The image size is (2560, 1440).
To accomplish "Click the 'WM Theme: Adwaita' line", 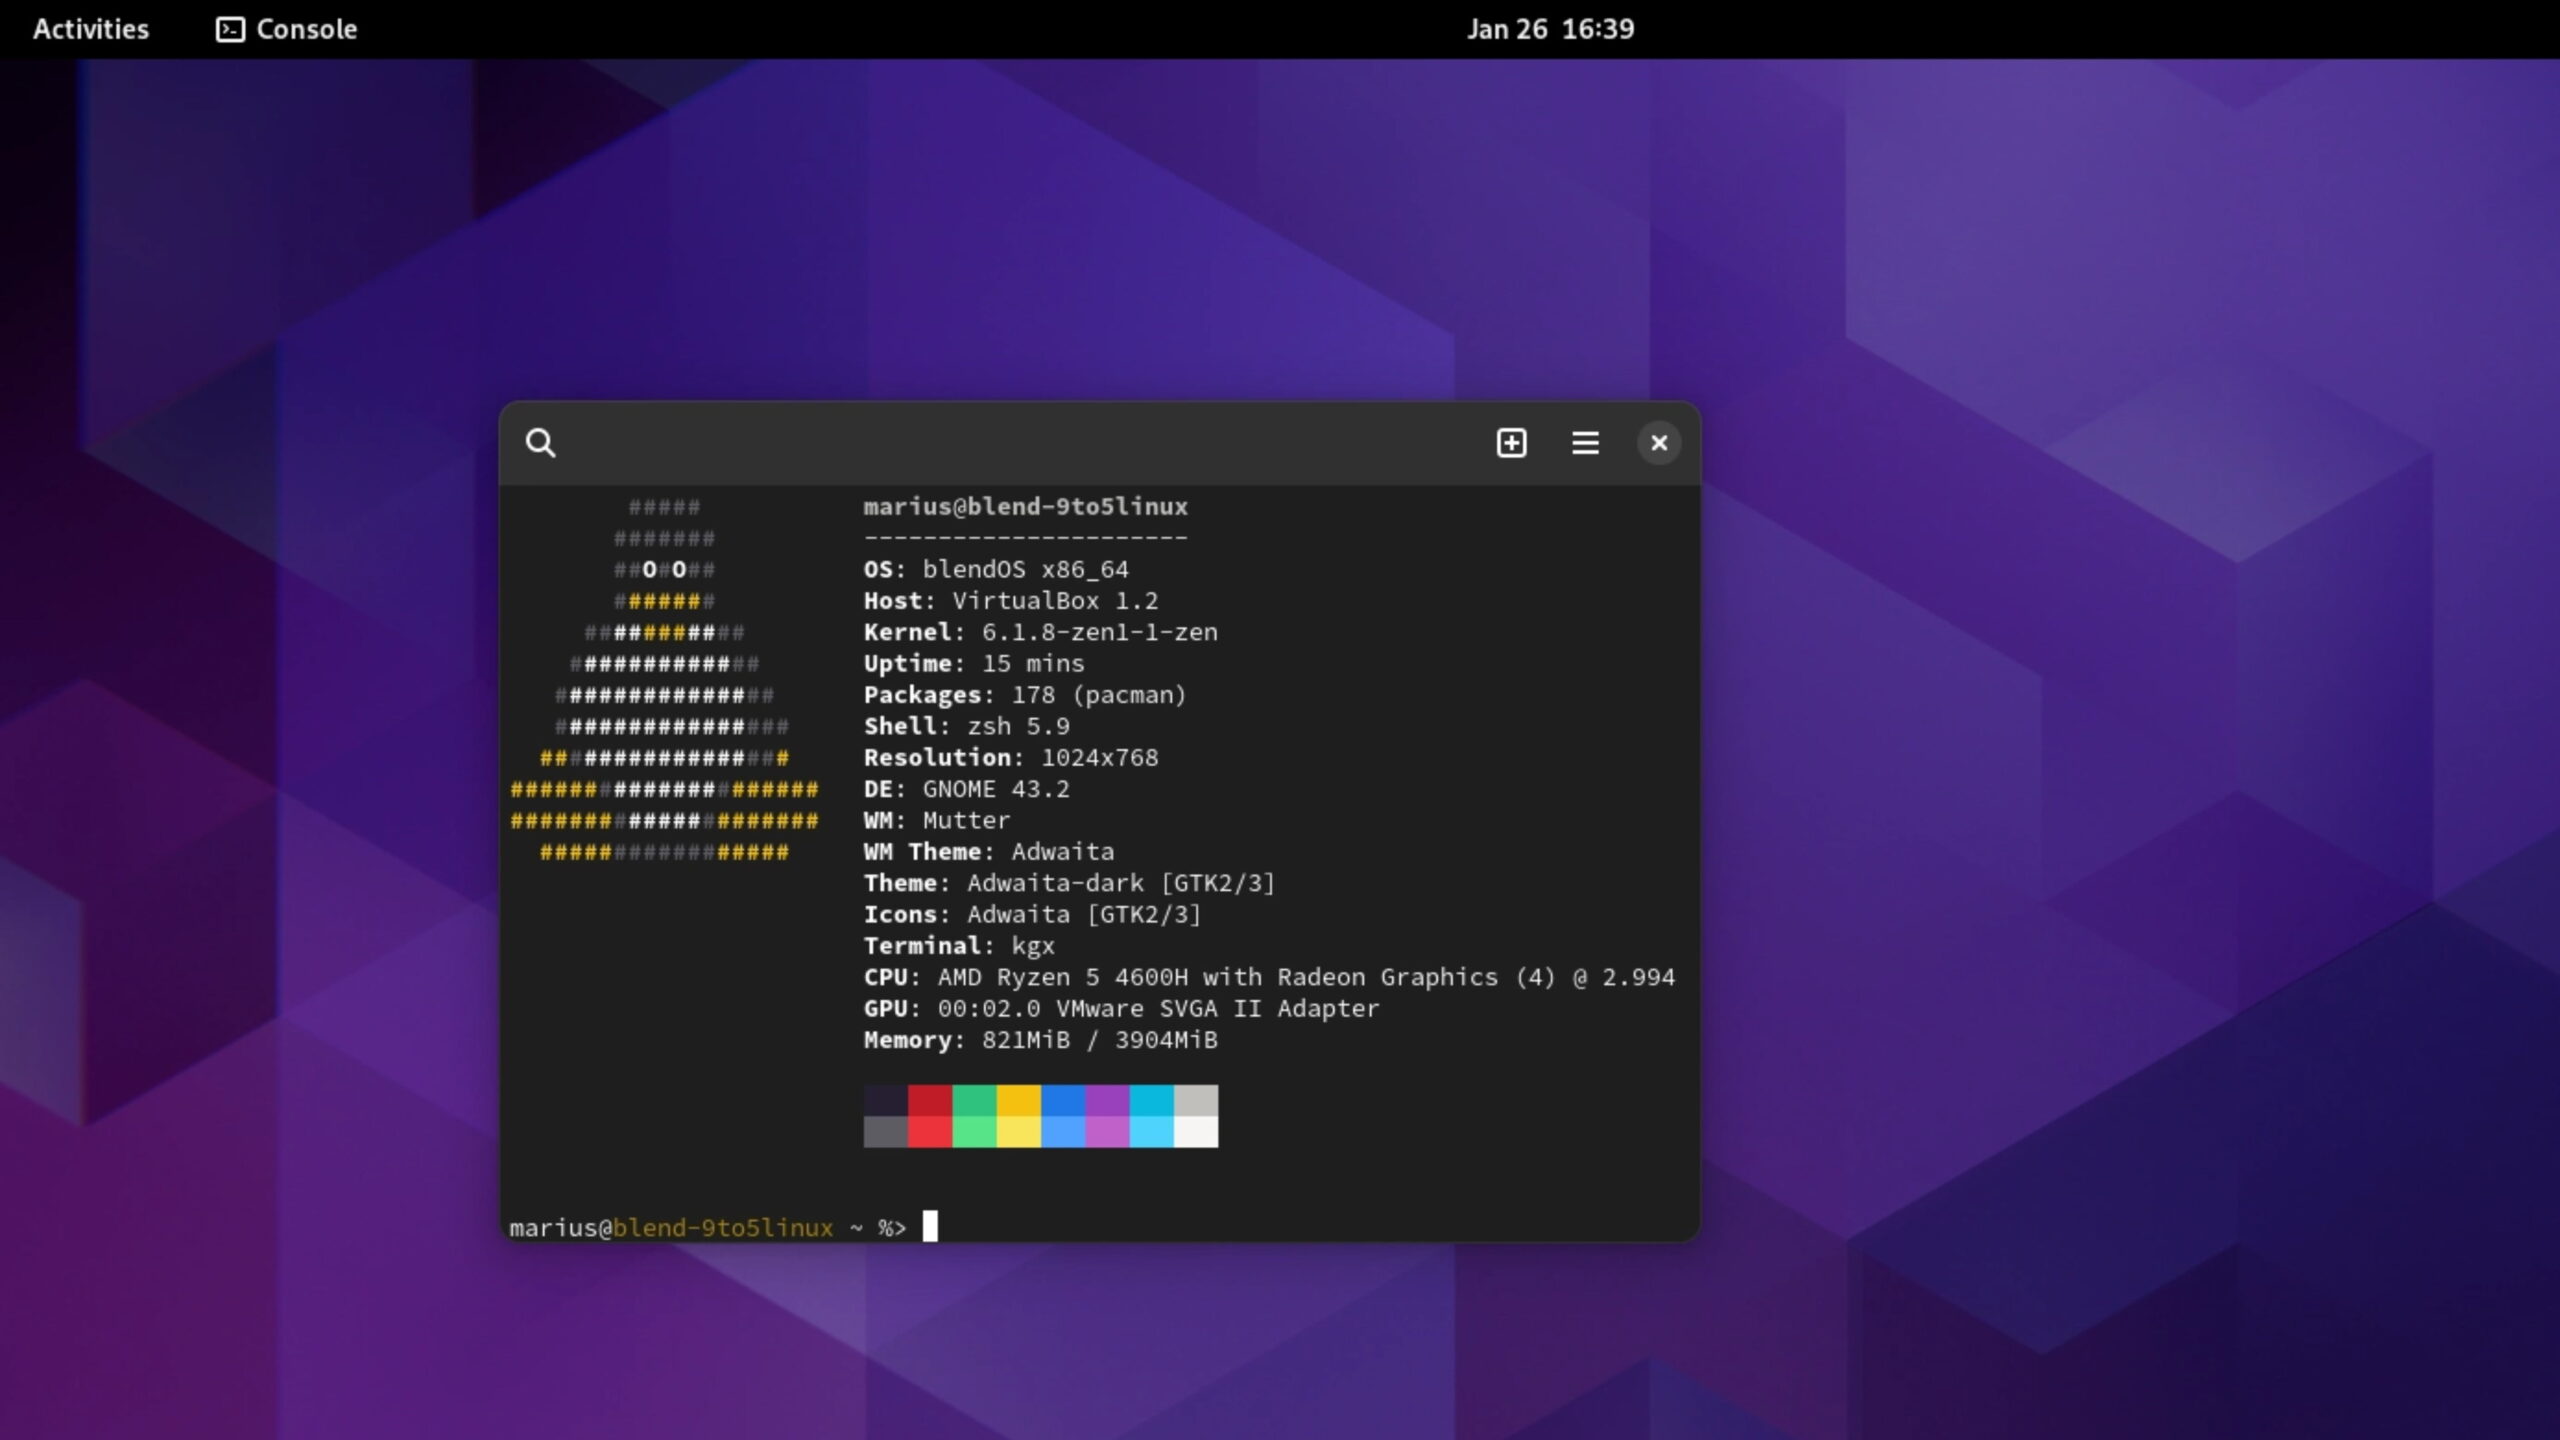I will click(x=989, y=852).
